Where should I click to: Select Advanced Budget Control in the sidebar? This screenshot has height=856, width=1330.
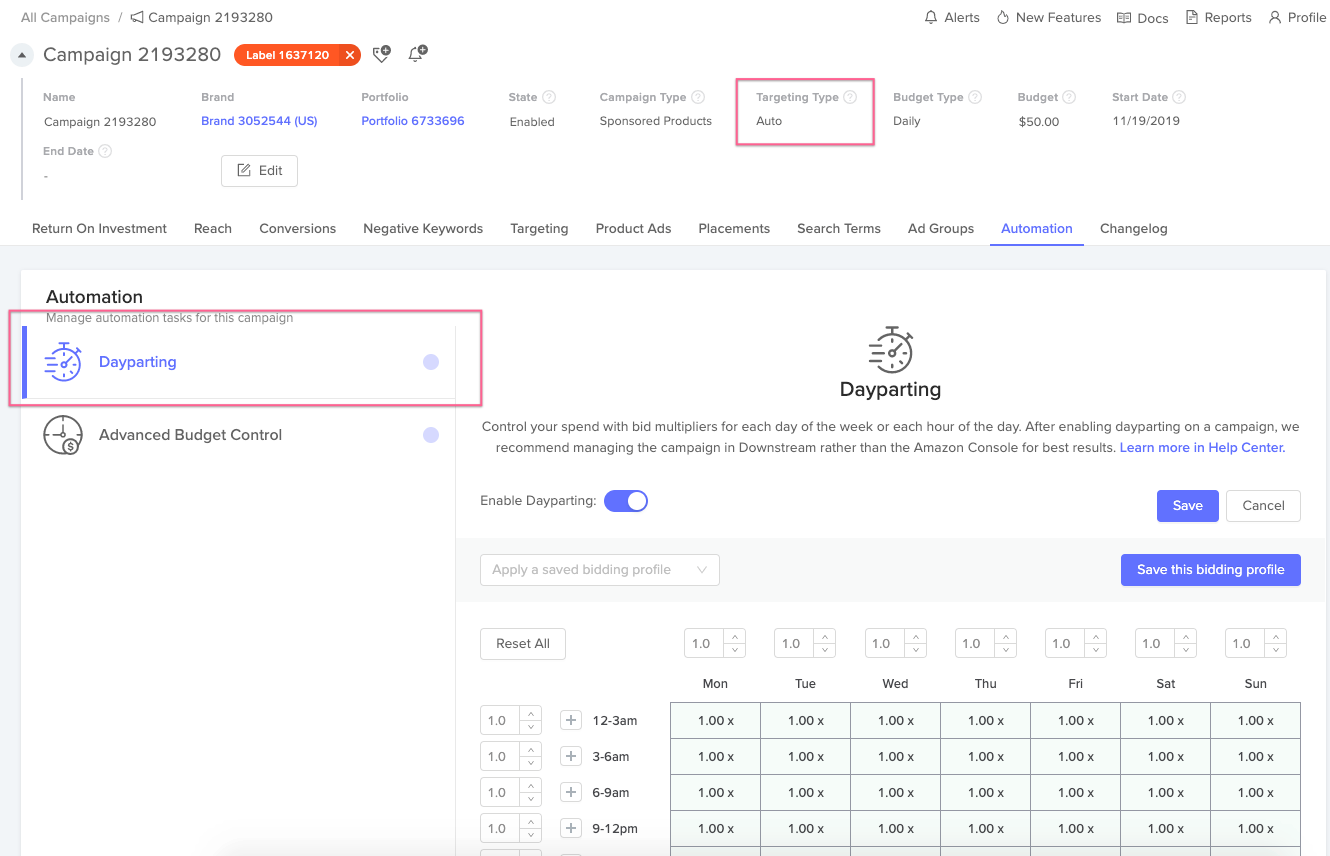click(x=190, y=434)
